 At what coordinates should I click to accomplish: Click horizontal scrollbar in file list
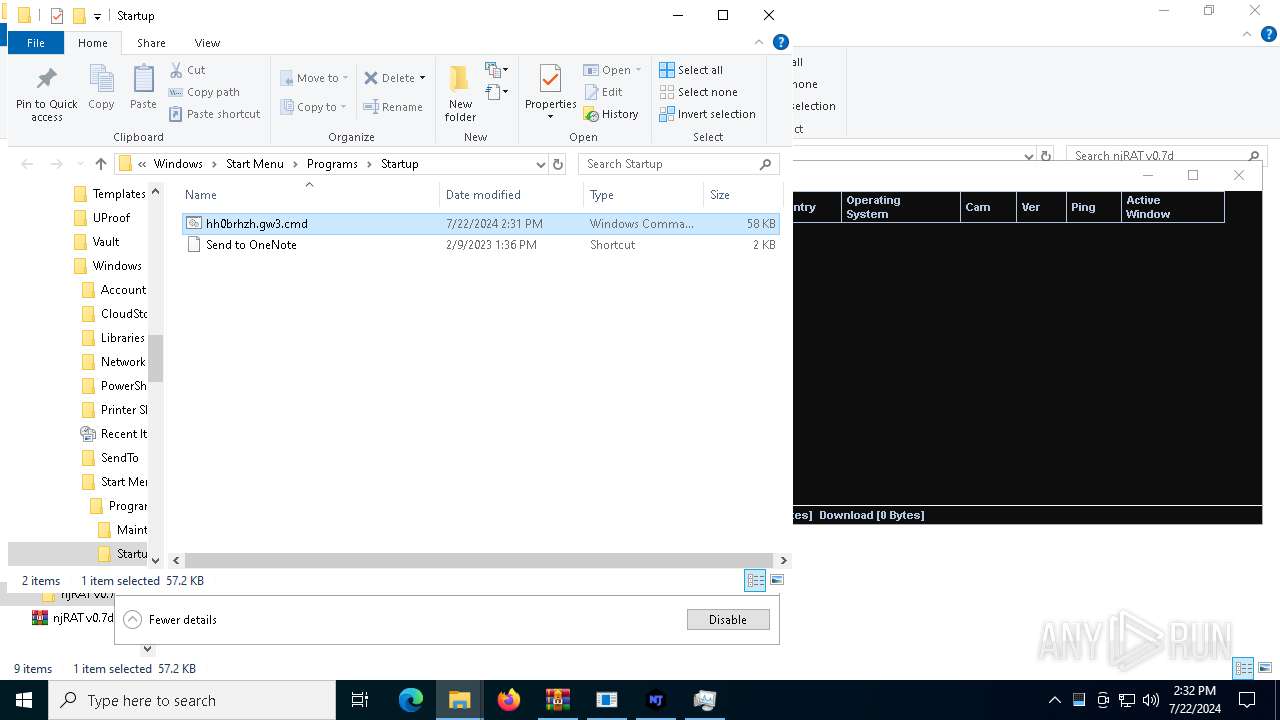[480, 561]
